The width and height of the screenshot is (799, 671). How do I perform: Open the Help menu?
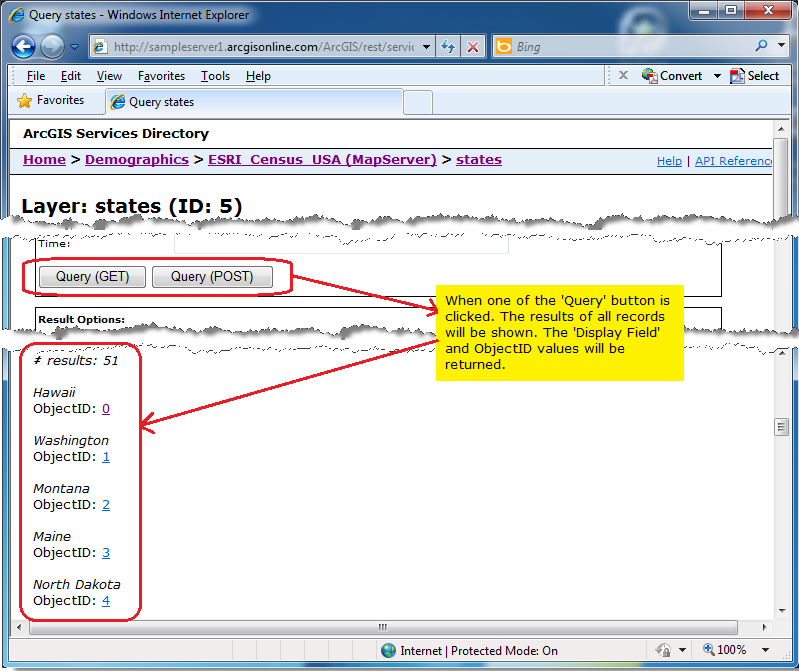tap(258, 76)
